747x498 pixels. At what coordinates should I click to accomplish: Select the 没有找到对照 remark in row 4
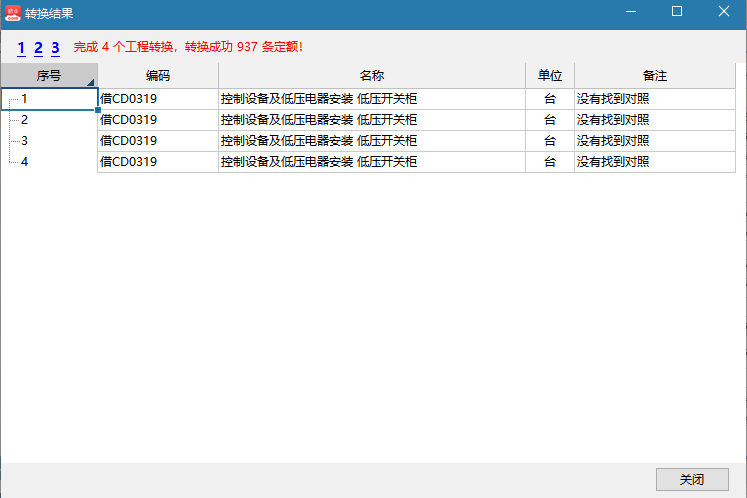point(613,162)
